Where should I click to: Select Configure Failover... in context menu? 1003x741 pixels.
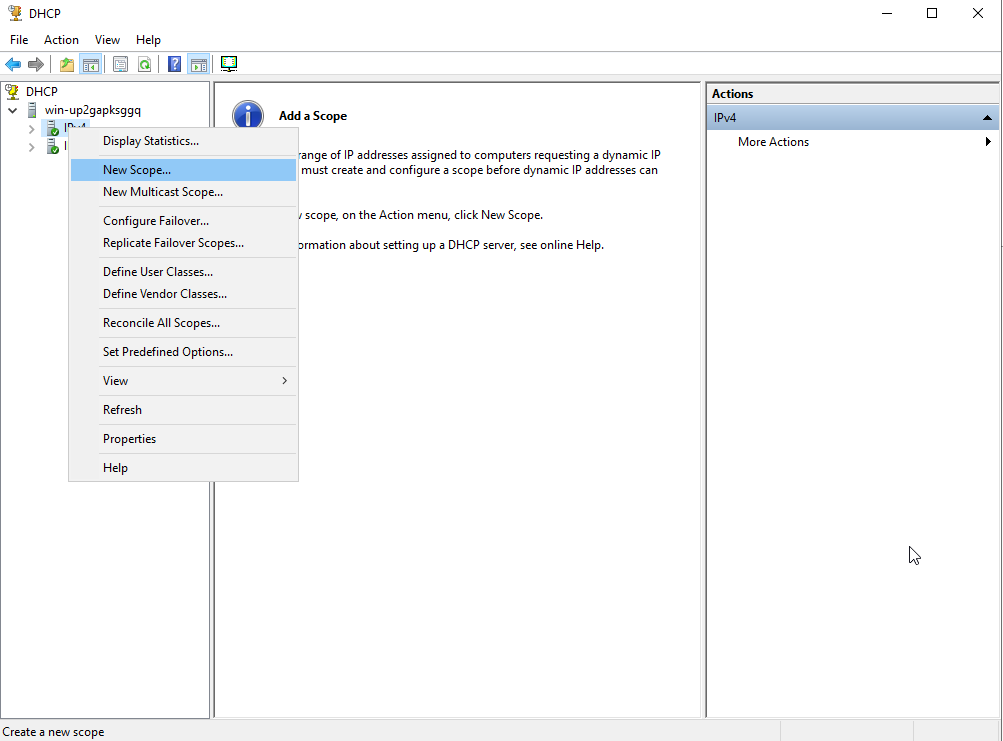click(x=156, y=221)
